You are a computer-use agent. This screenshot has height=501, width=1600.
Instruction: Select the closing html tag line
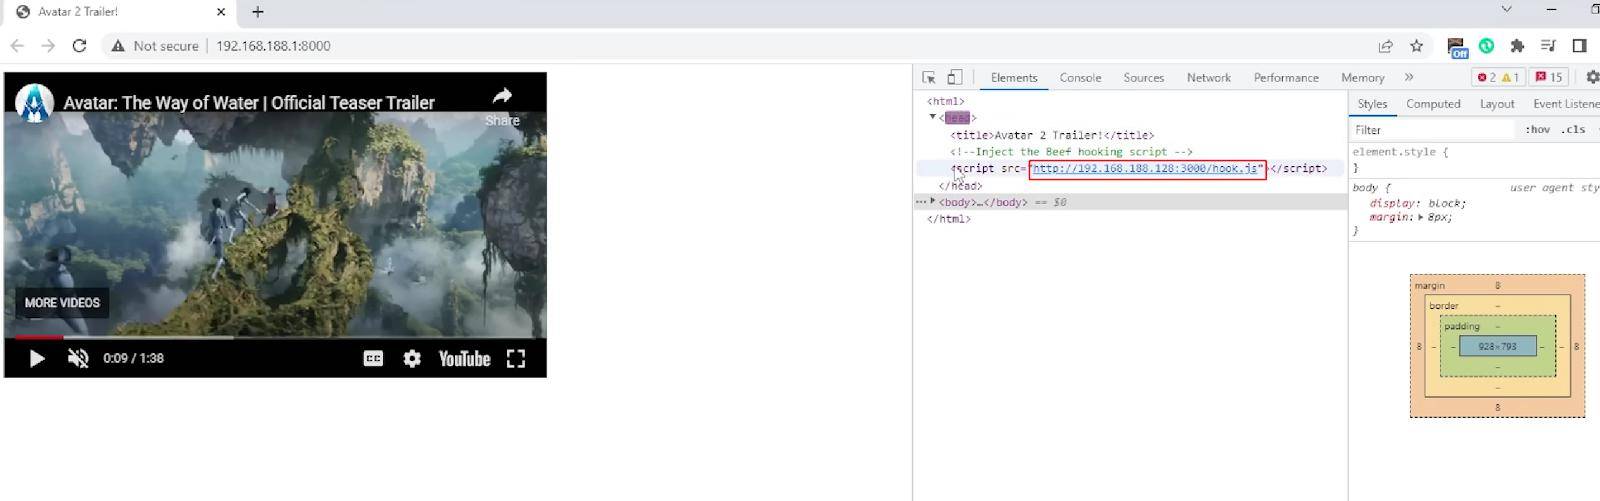[949, 219]
